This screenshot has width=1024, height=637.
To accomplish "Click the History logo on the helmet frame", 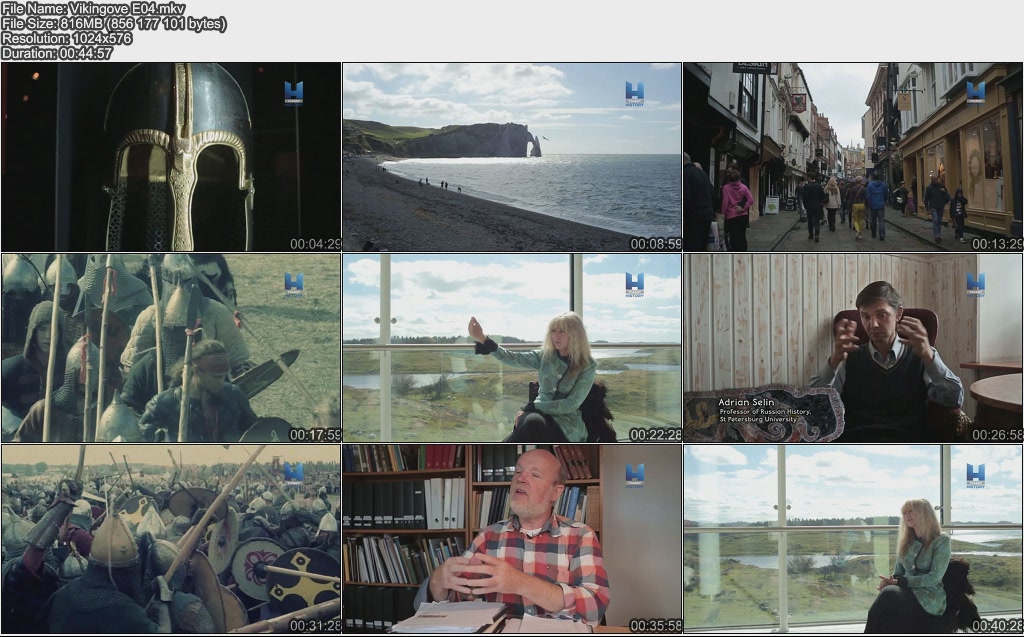I will [293, 93].
